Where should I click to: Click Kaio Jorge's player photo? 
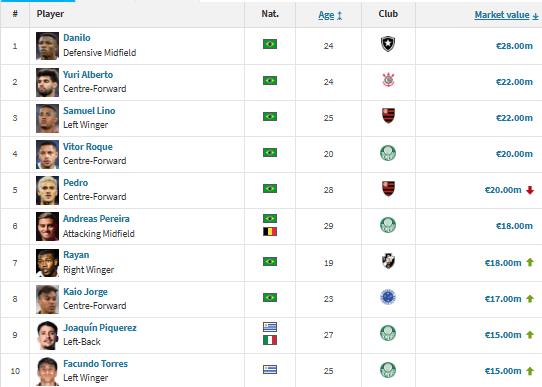click(47, 299)
